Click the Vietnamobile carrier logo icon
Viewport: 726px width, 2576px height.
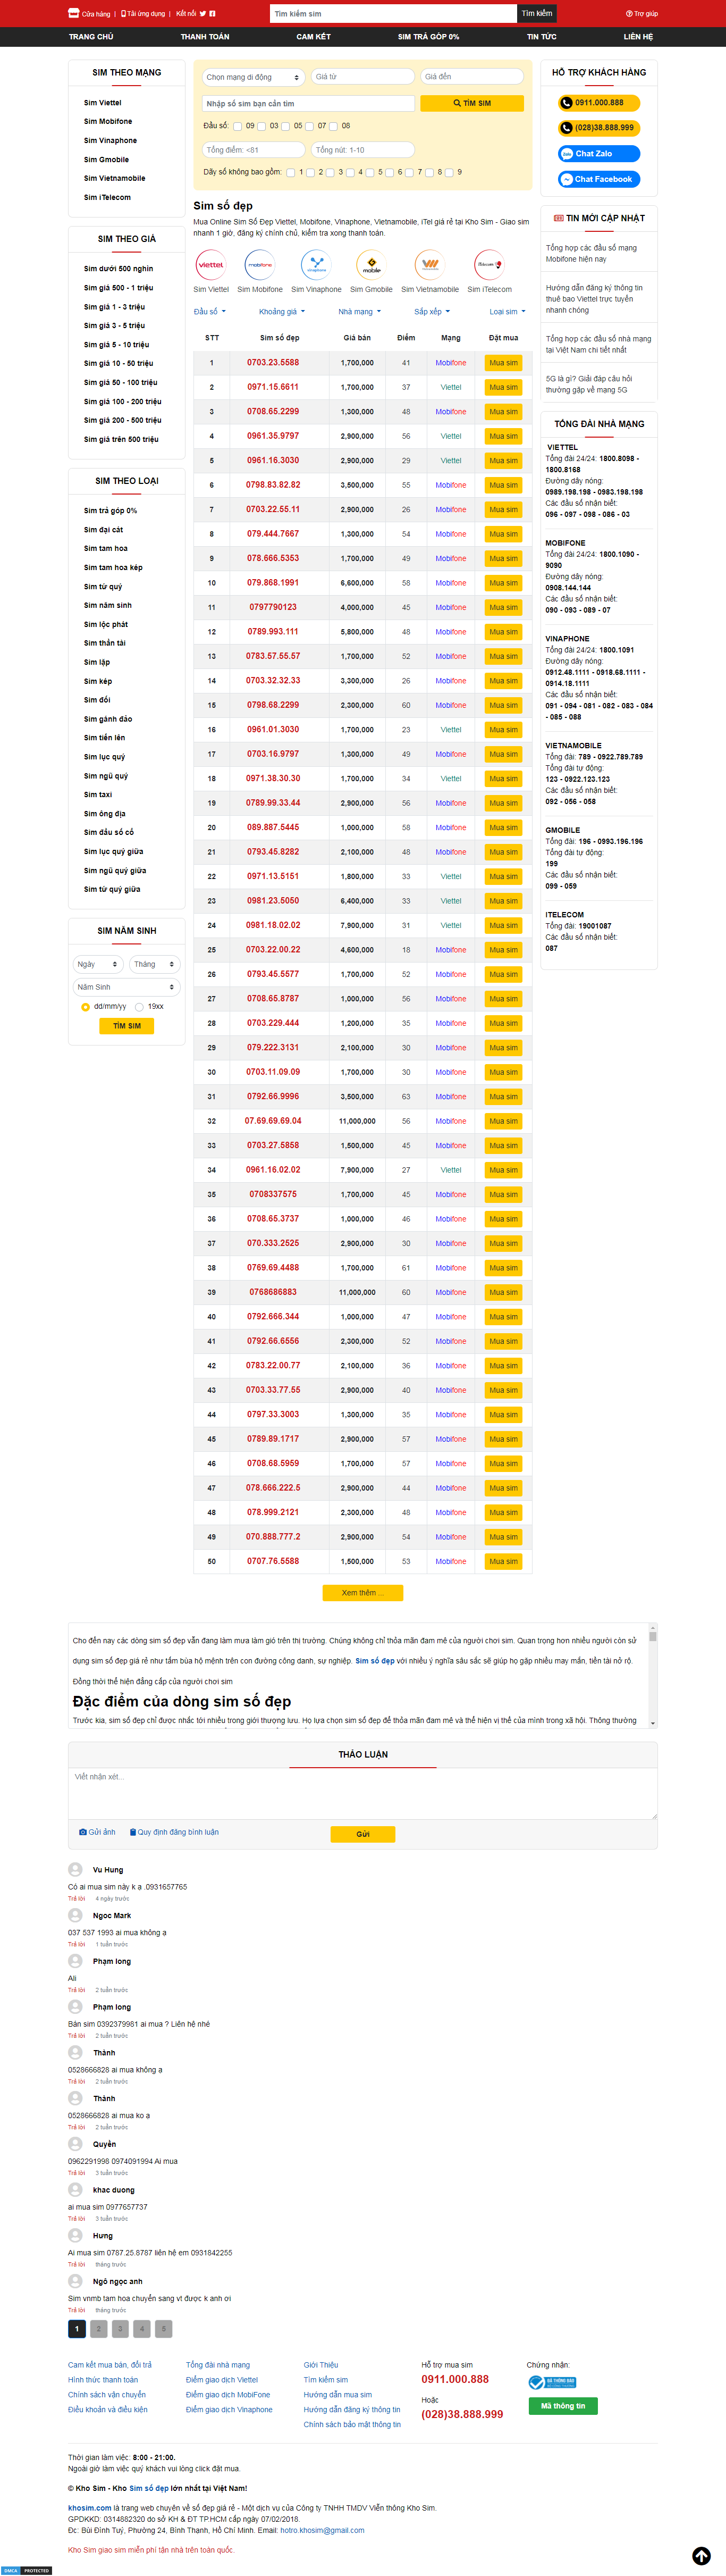pos(429,265)
